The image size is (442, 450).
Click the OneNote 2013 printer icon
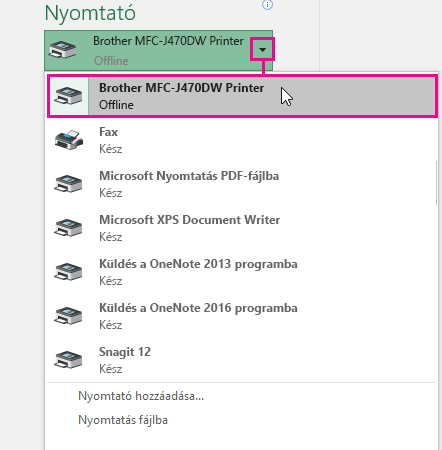(68, 272)
